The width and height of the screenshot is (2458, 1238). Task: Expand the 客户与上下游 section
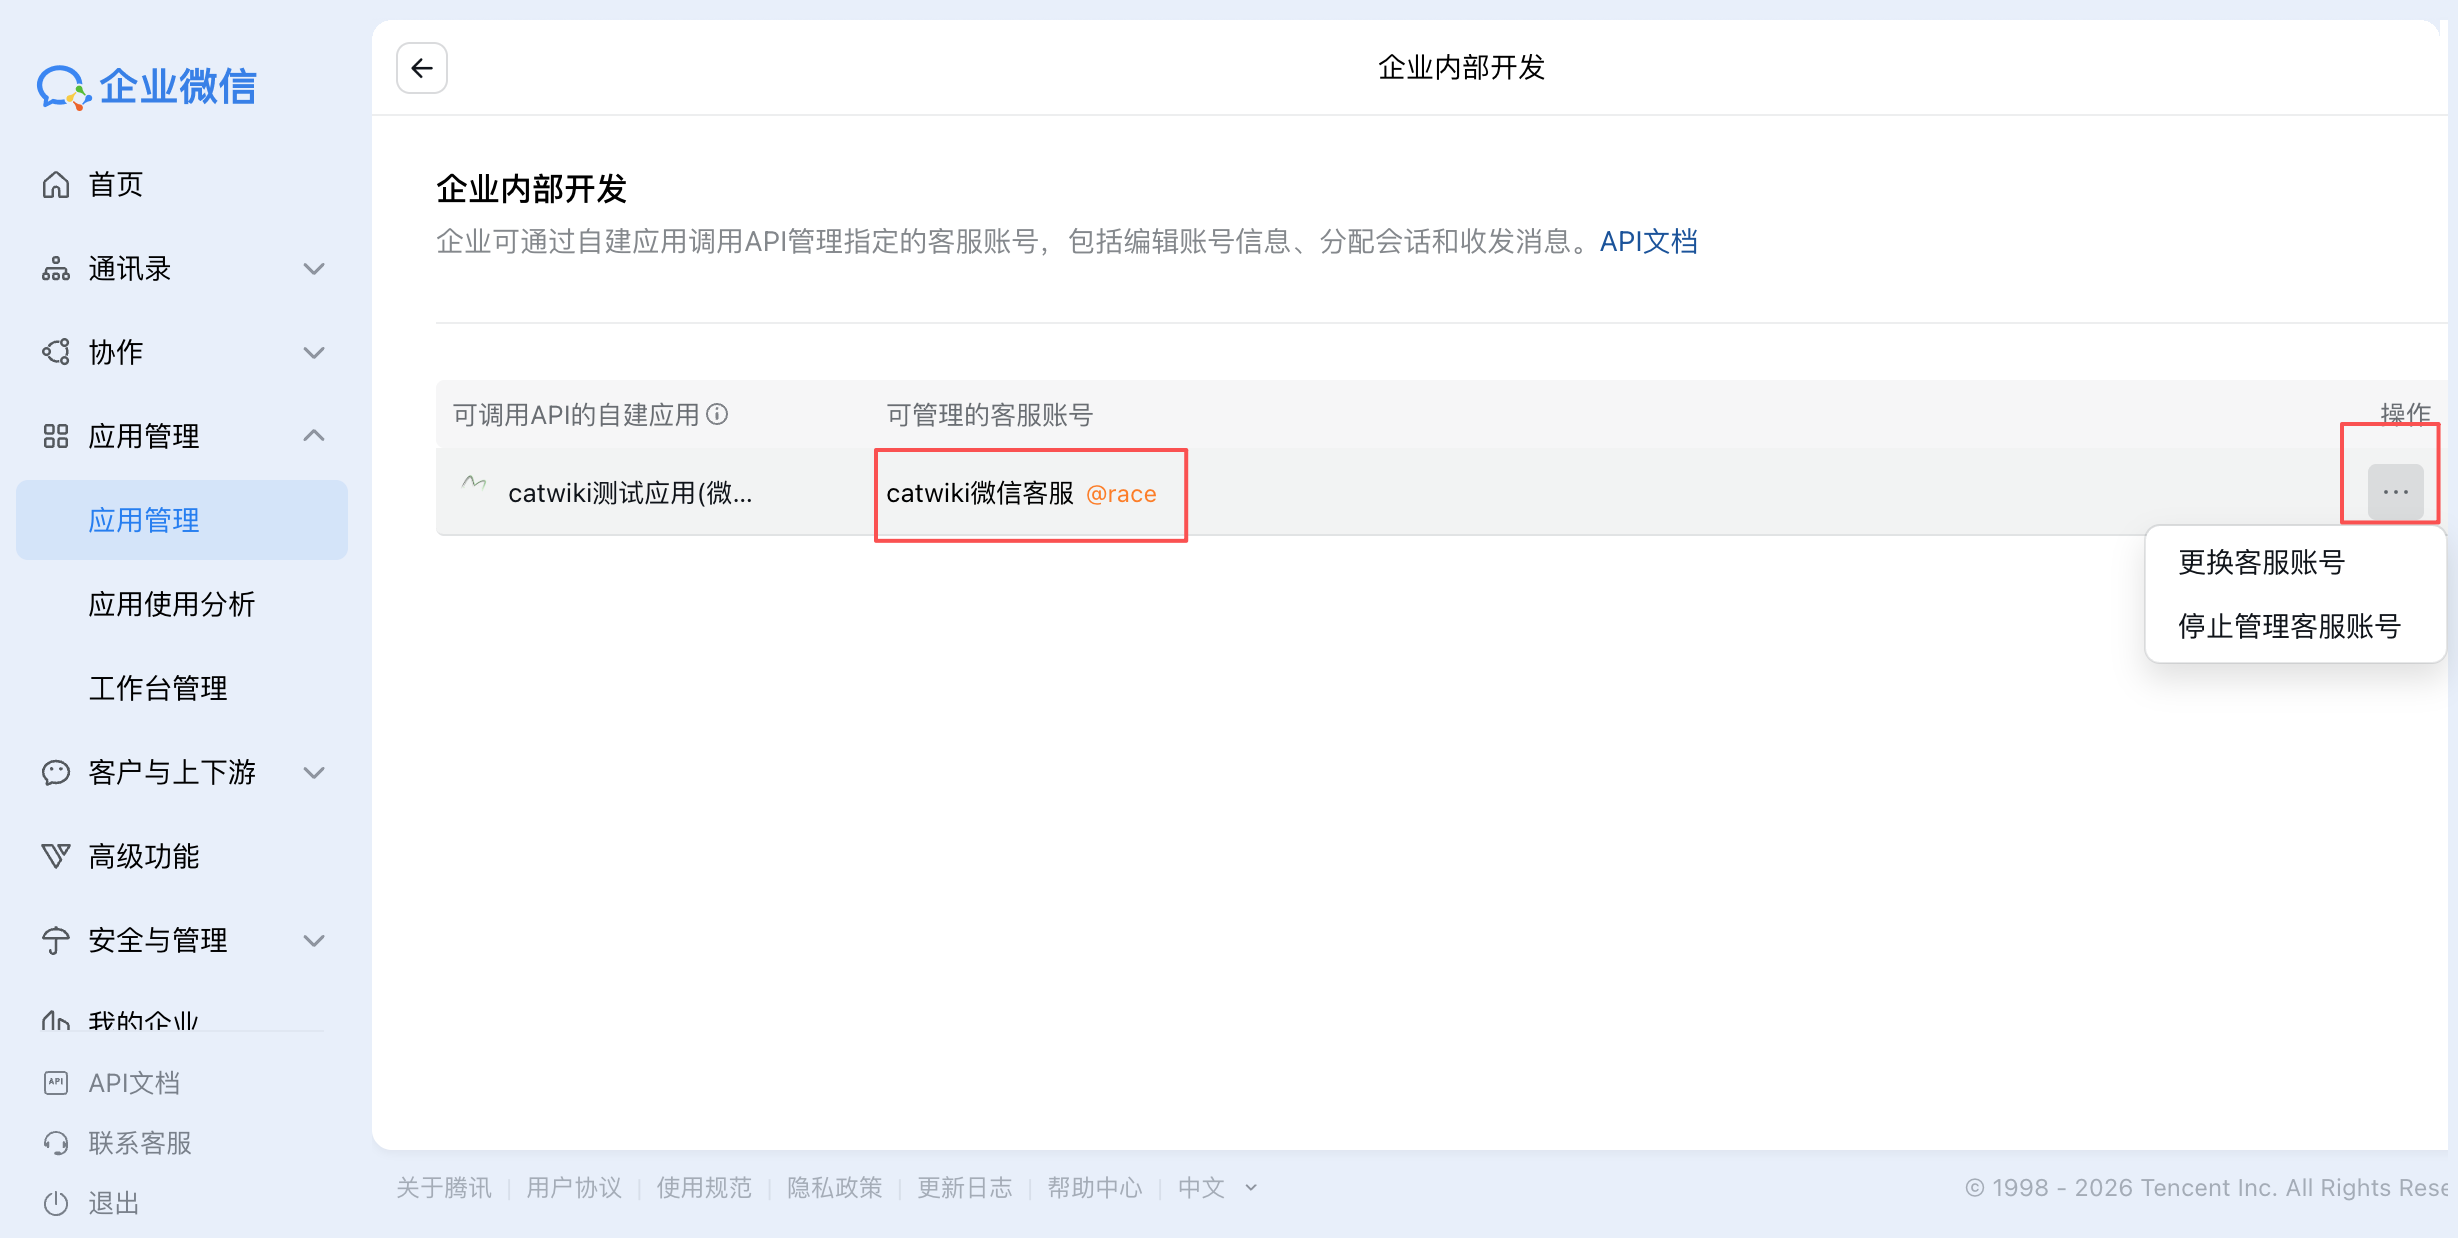314,773
